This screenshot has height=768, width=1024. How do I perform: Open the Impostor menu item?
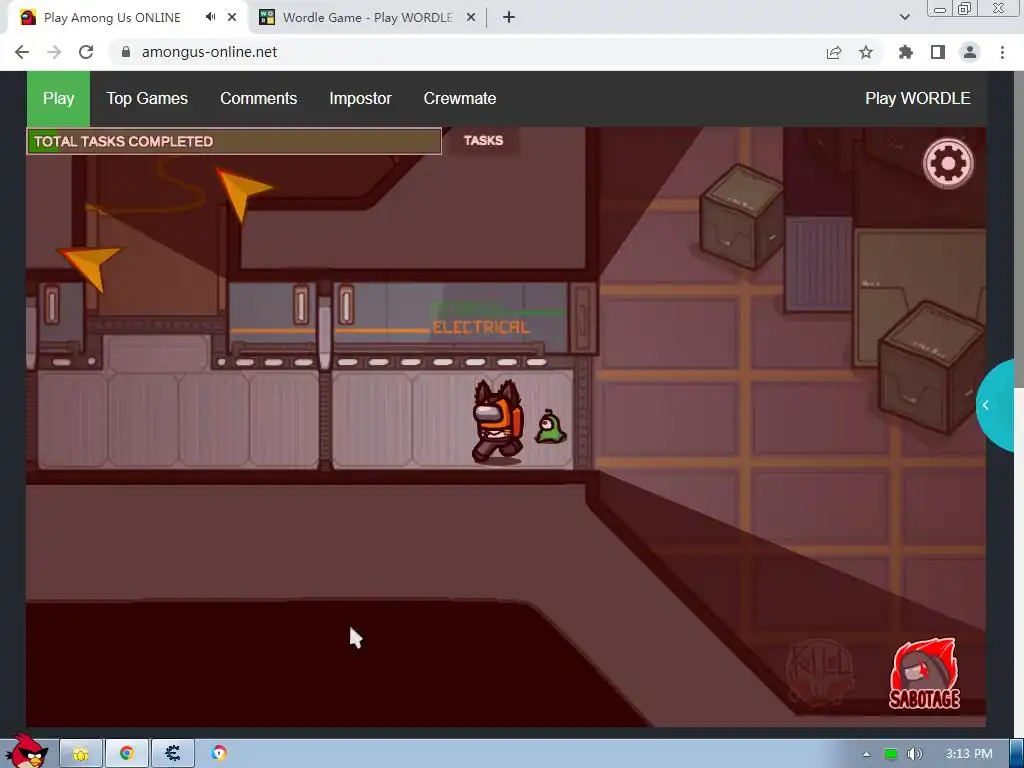360,99
